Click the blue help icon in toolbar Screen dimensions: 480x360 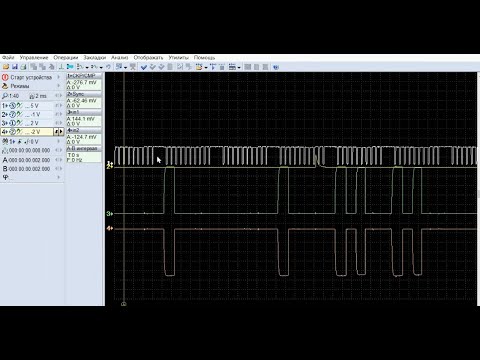[276, 67]
